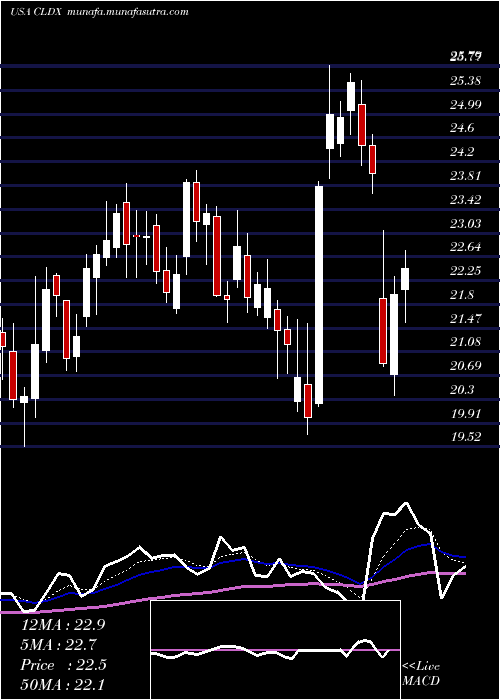Viewport: 500px width, 700px height.
Task: Click the tallest white candlestick body
Action: pyautogui.click(x=319, y=295)
